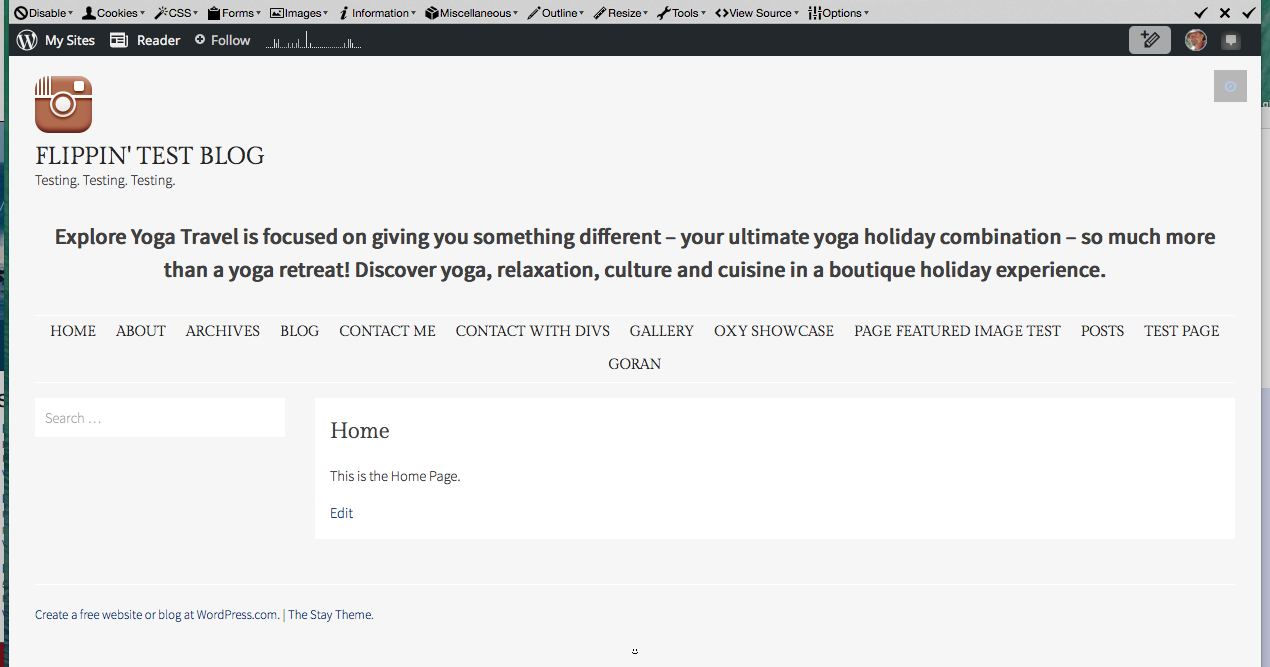Select the Oxy Showcase navigation item
Screen dimensions: 1270x667
point(773,331)
